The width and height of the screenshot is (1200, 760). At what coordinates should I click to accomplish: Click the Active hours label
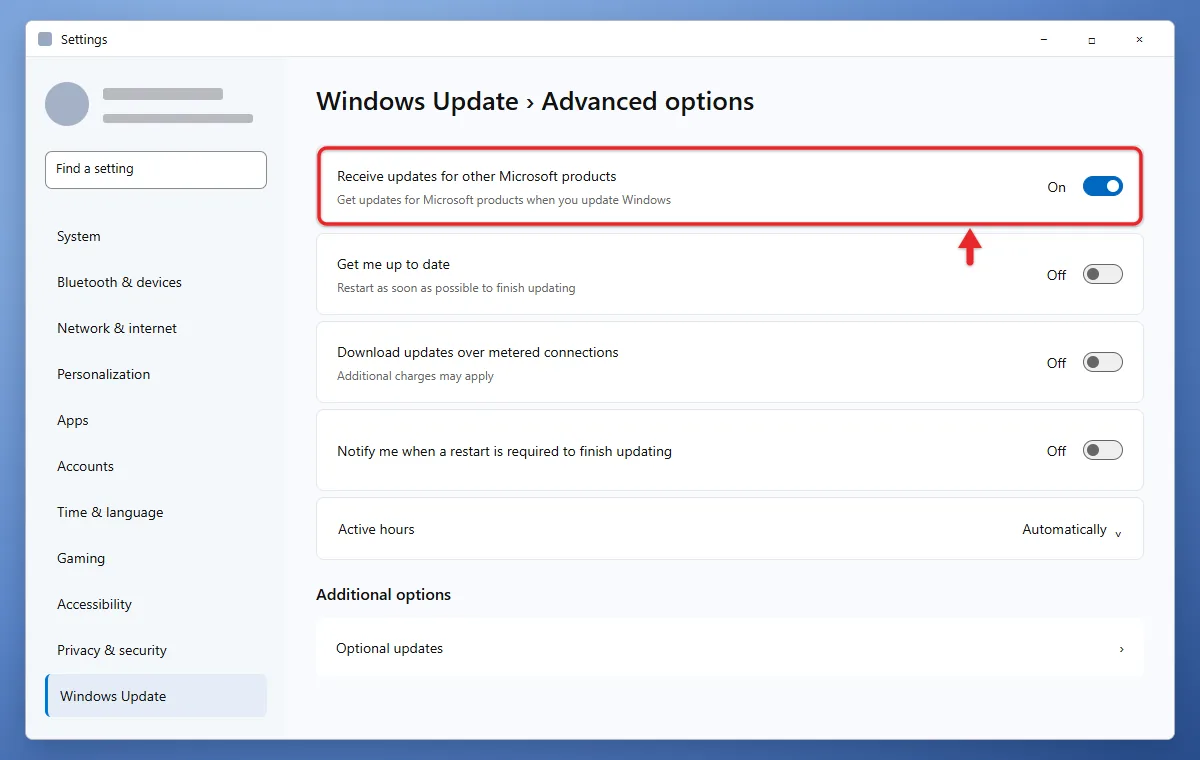pyautogui.click(x=376, y=530)
